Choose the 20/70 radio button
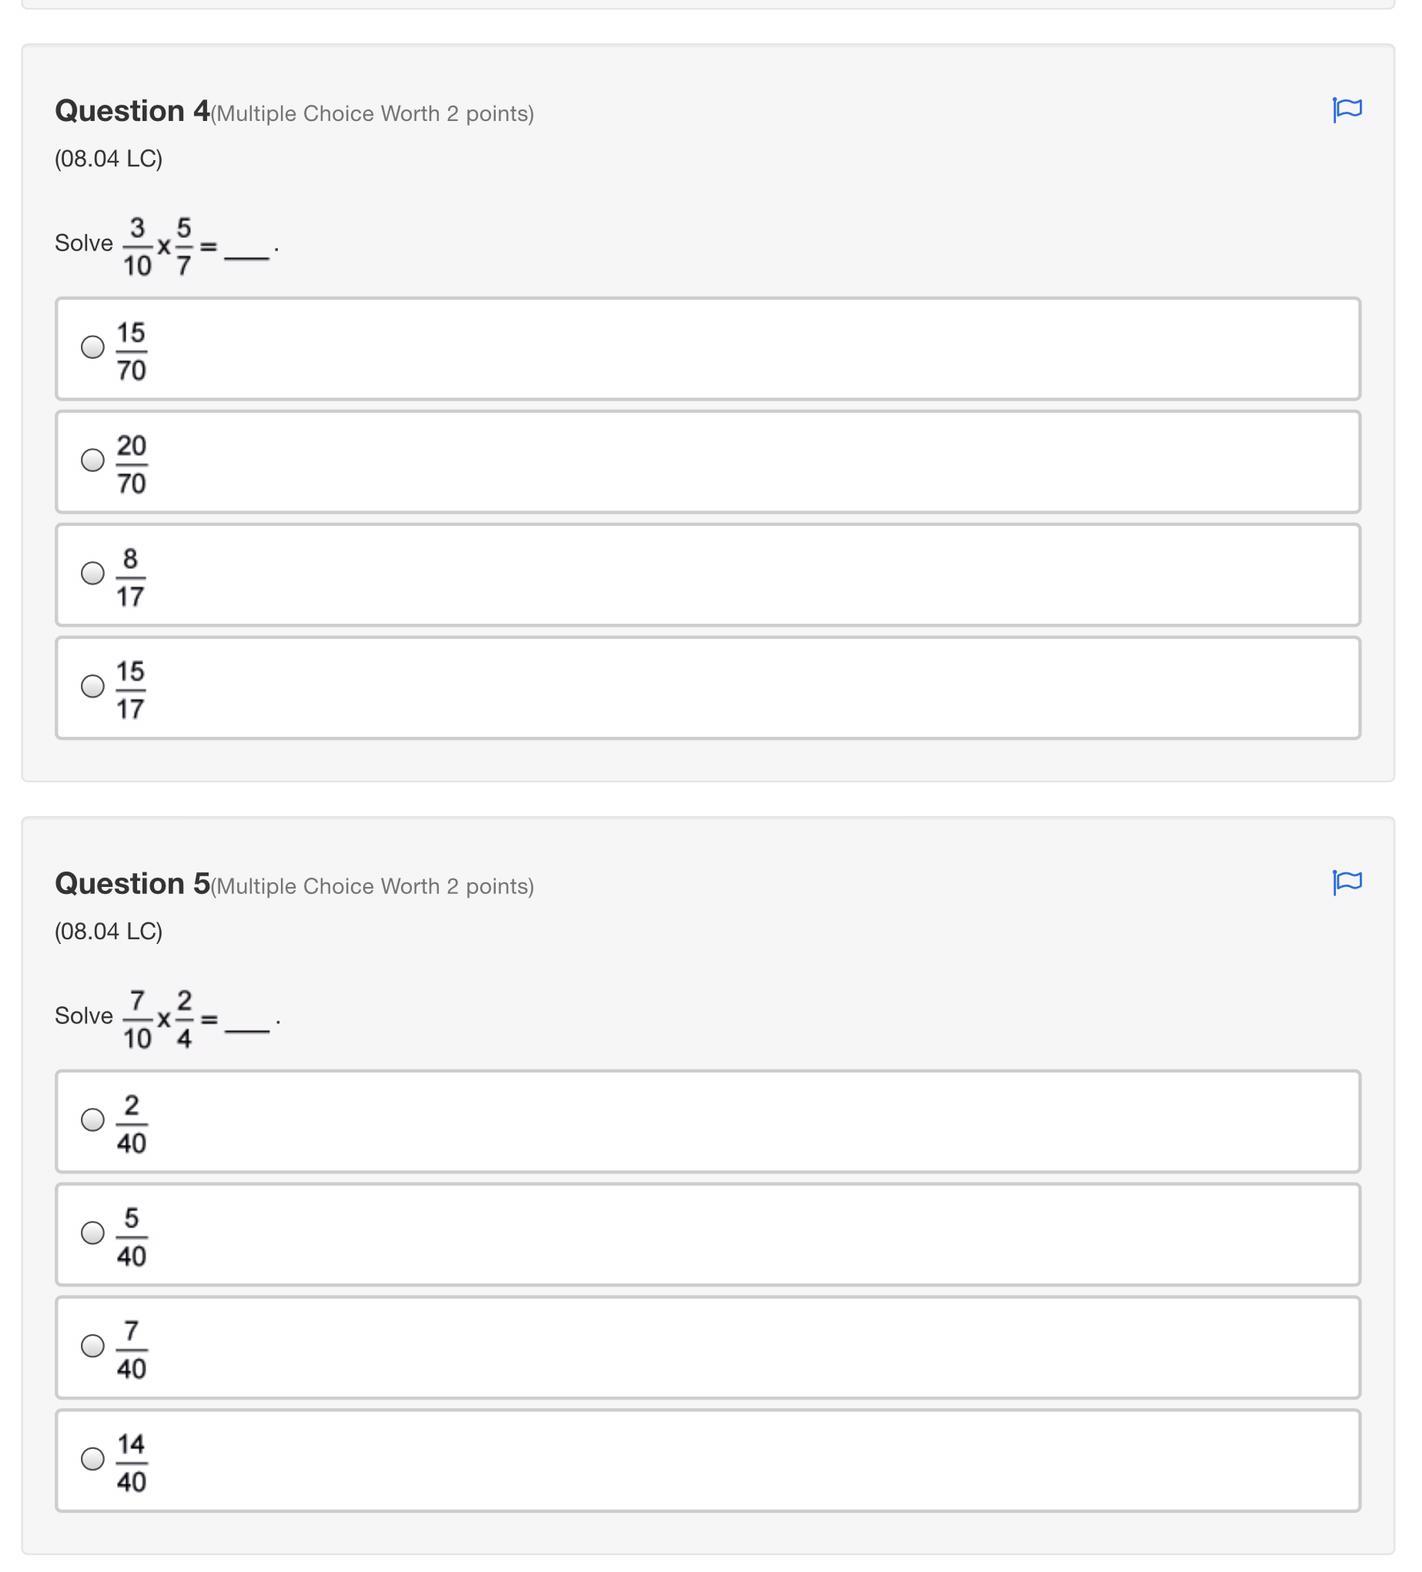This screenshot has width=1422, height=1572. [x=92, y=460]
